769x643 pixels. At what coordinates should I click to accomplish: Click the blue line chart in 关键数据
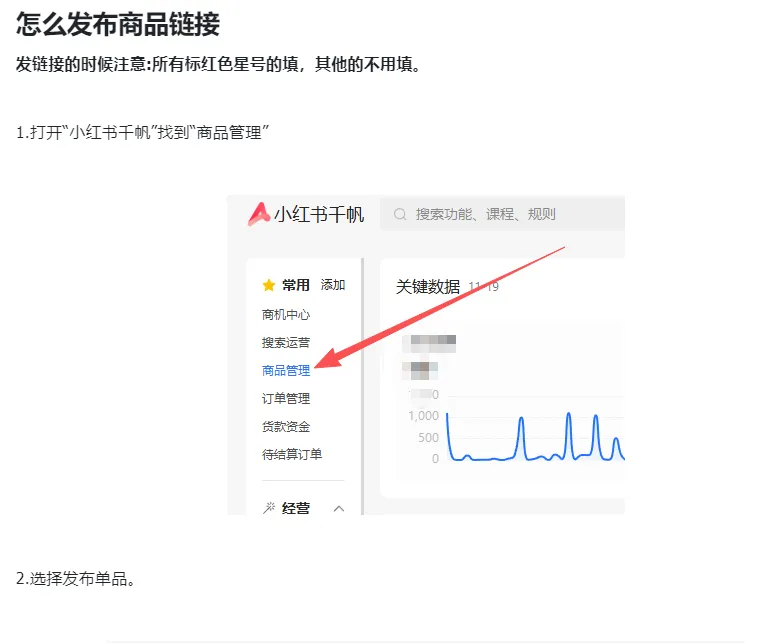(x=535, y=437)
